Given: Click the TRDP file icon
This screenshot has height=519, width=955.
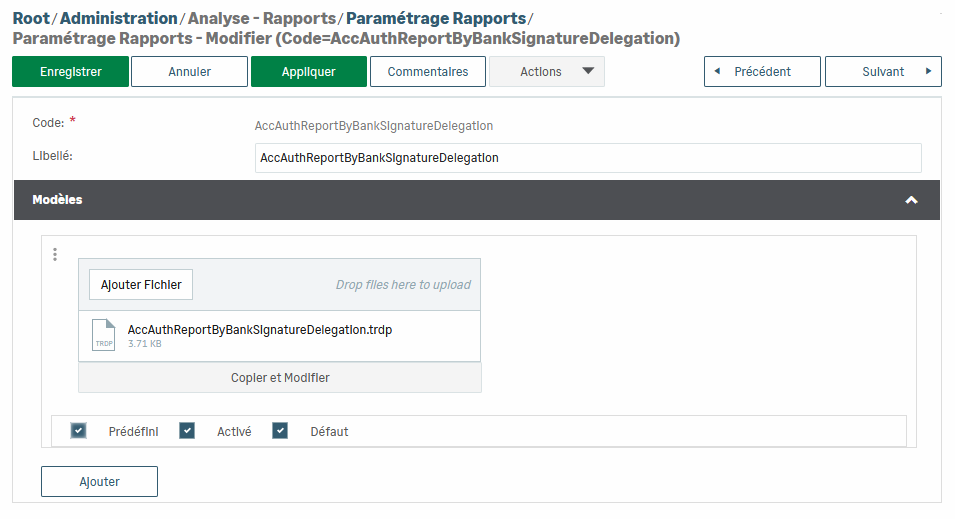Looking at the screenshot, I should pyautogui.click(x=104, y=335).
